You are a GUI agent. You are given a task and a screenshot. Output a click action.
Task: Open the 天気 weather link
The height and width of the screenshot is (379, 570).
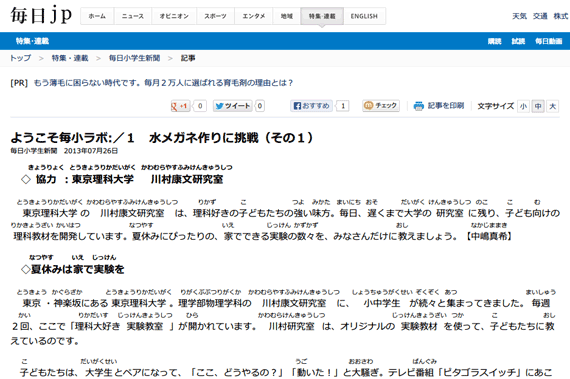coord(519,16)
